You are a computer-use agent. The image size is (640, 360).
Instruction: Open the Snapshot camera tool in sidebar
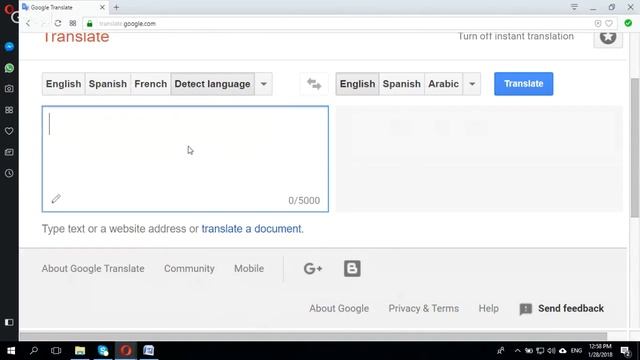tap(9, 89)
